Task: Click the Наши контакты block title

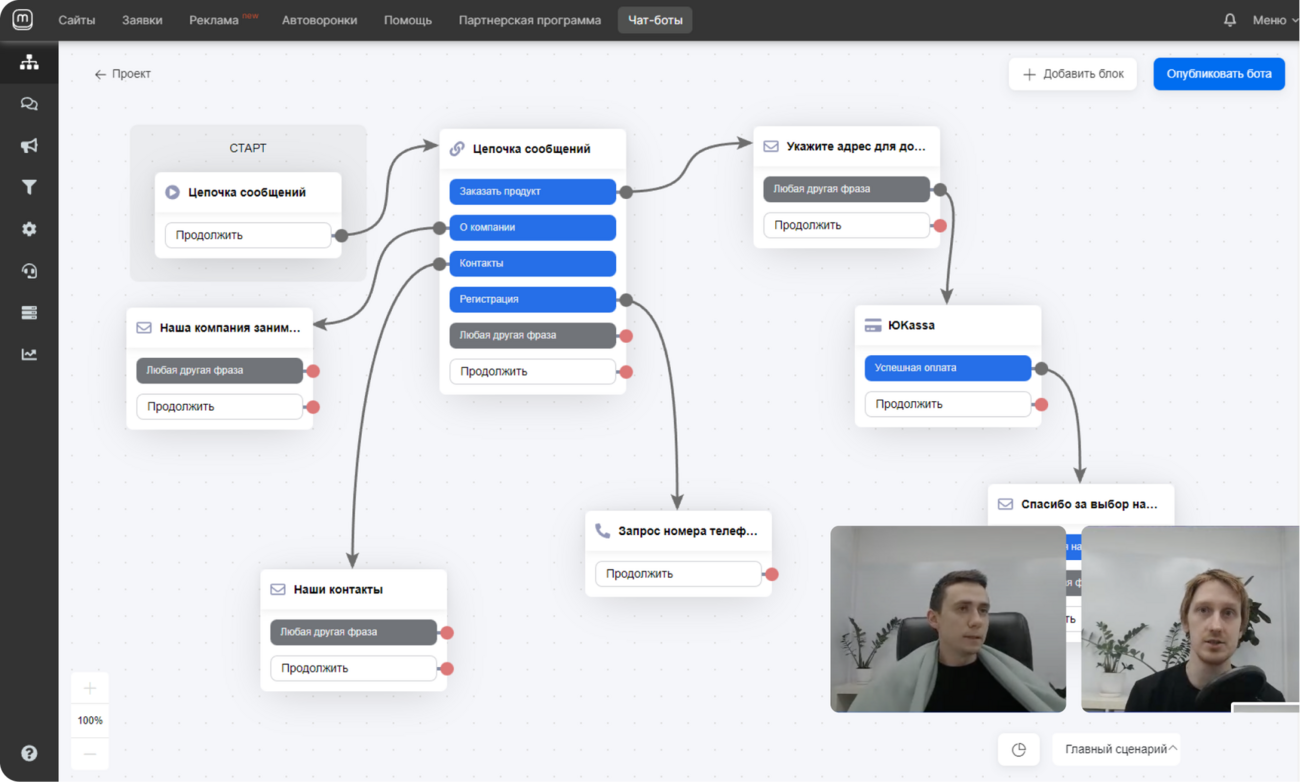Action: click(338, 589)
